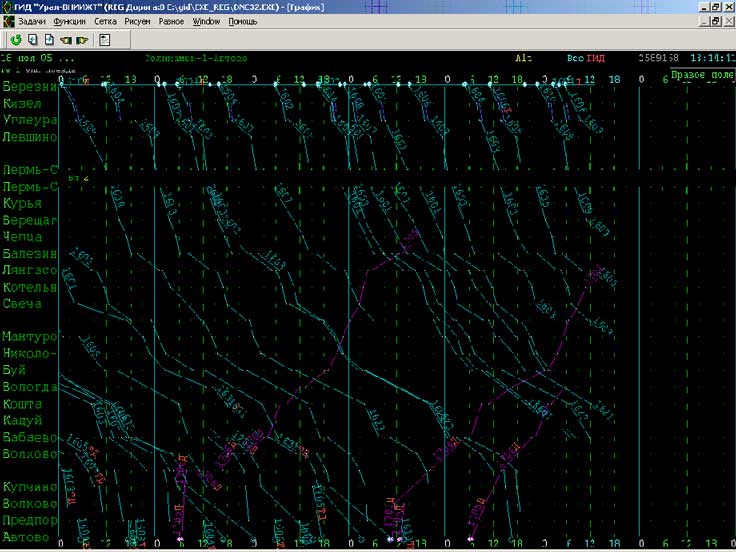Select the Вологда station row label

click(x=30, y=387)
